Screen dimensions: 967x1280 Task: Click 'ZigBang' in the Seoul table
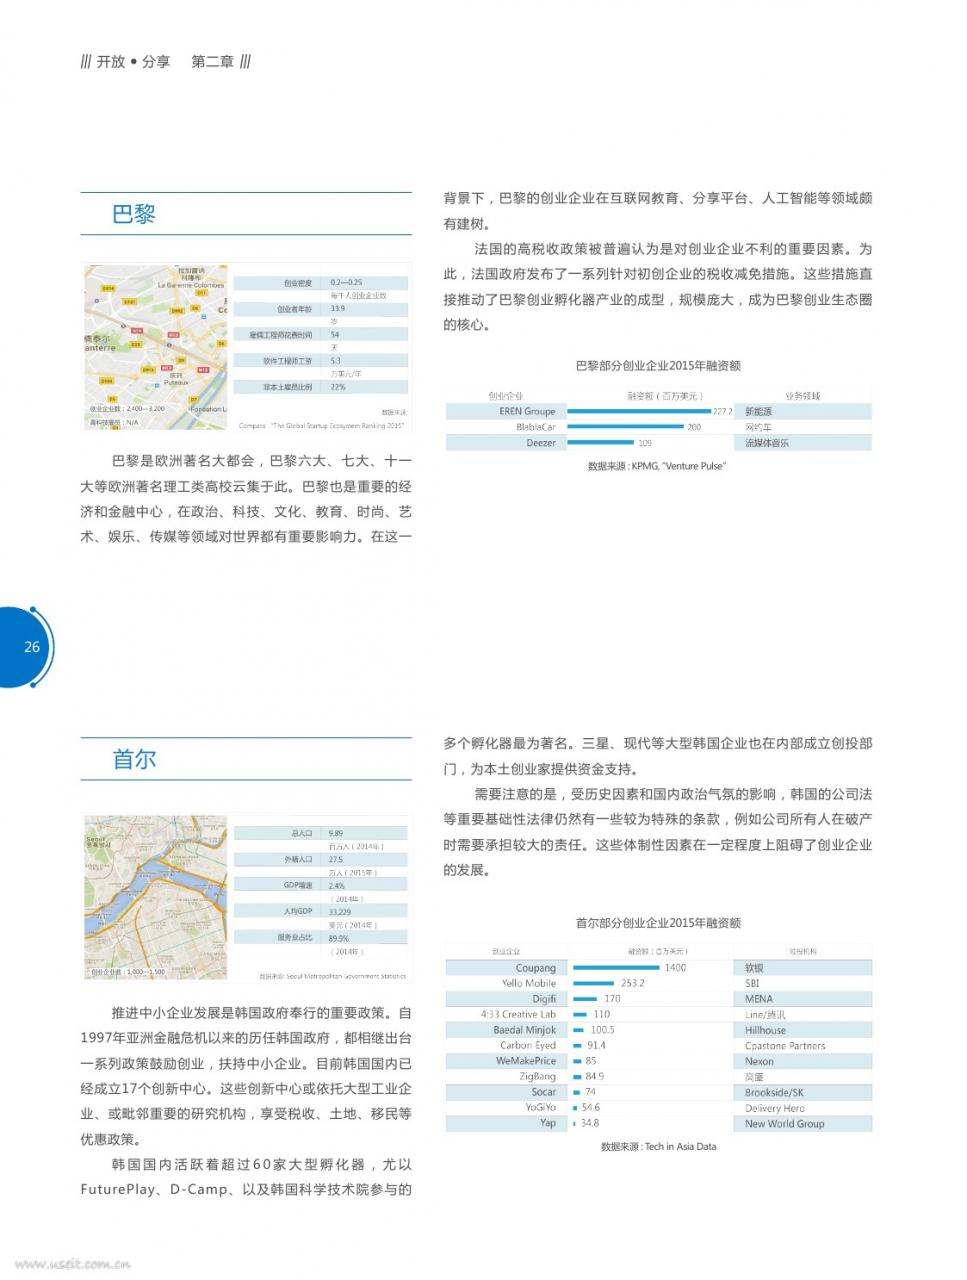[538, 1076]
